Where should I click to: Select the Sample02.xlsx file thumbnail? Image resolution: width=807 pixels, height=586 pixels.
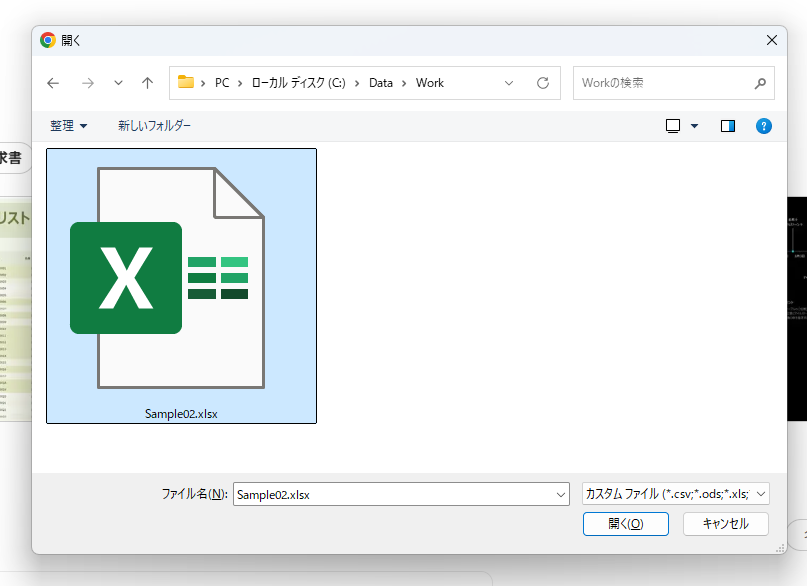pos(181,285)
